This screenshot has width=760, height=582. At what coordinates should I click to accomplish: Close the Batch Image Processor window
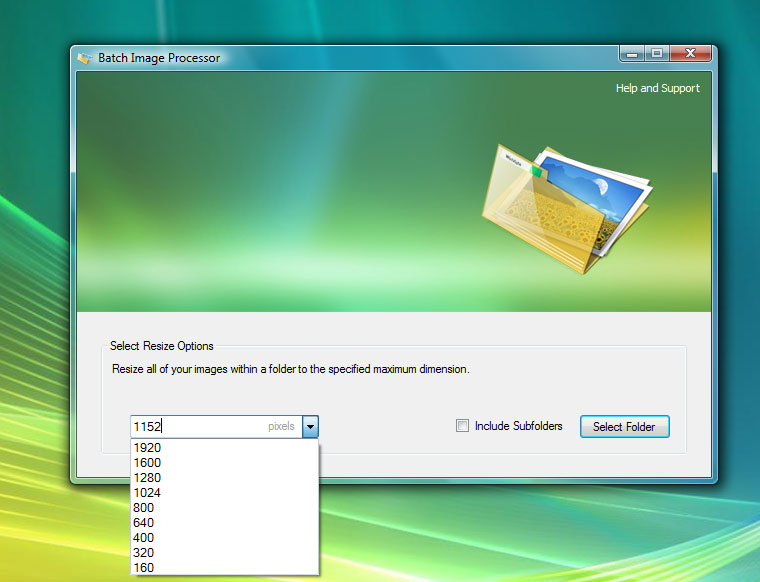pos(690,54)
